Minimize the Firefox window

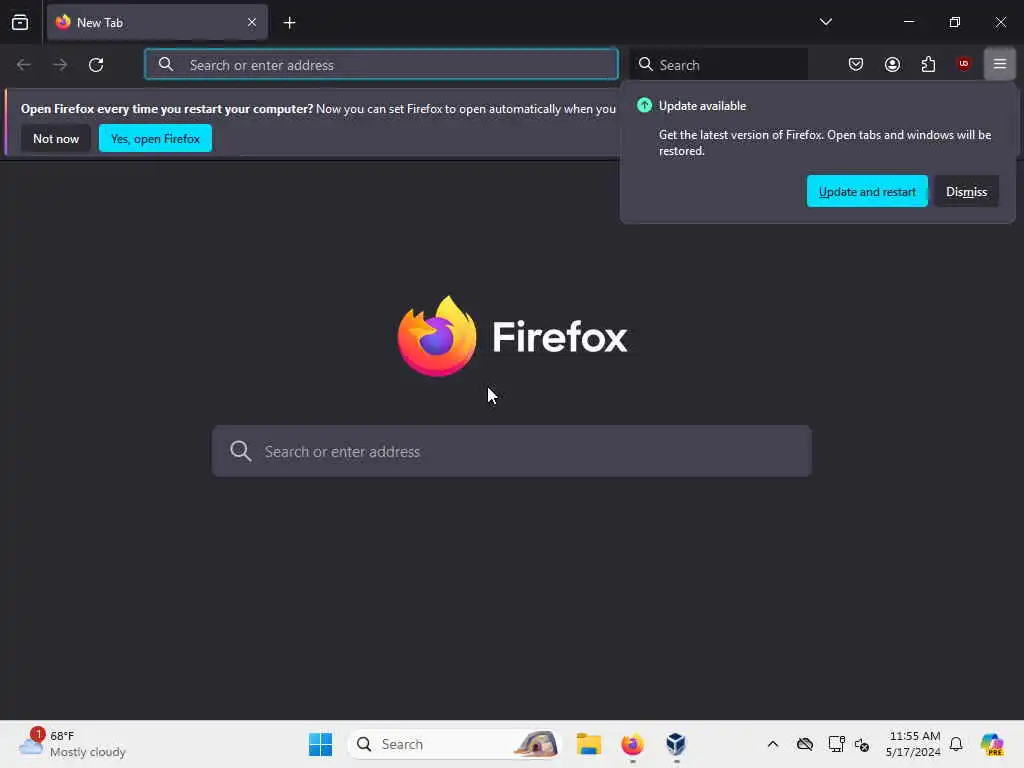tap(908, 22)
